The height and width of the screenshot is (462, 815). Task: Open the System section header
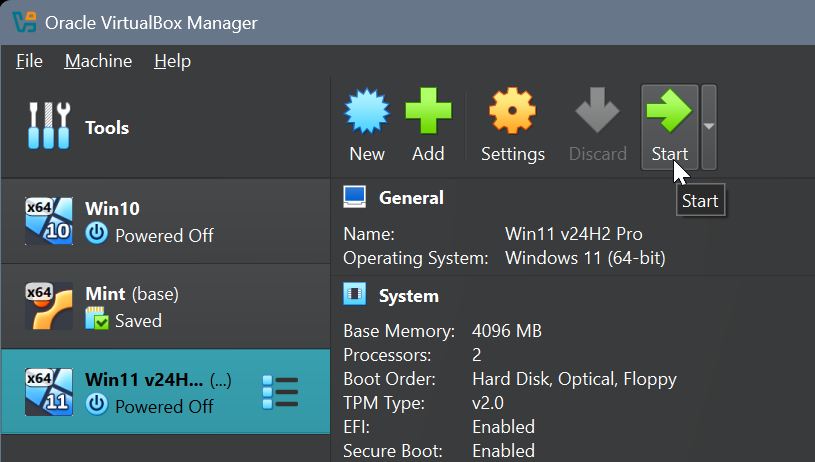pyautogui.click(x=409, y=296)
